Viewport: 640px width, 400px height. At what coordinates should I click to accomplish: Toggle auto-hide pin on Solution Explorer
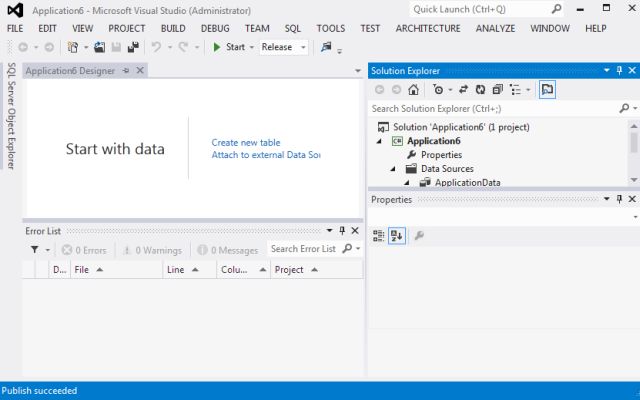point(619,71)
